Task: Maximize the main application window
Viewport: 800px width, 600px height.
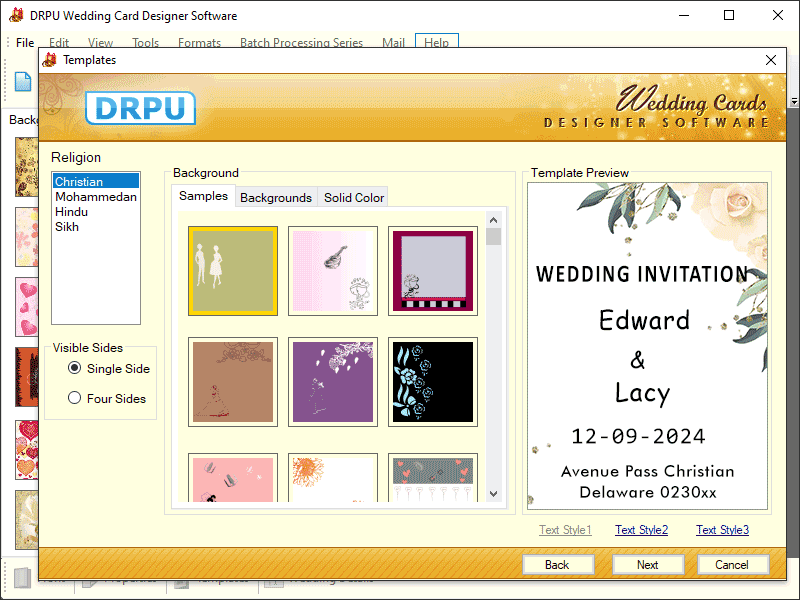Action: point(729,15)
